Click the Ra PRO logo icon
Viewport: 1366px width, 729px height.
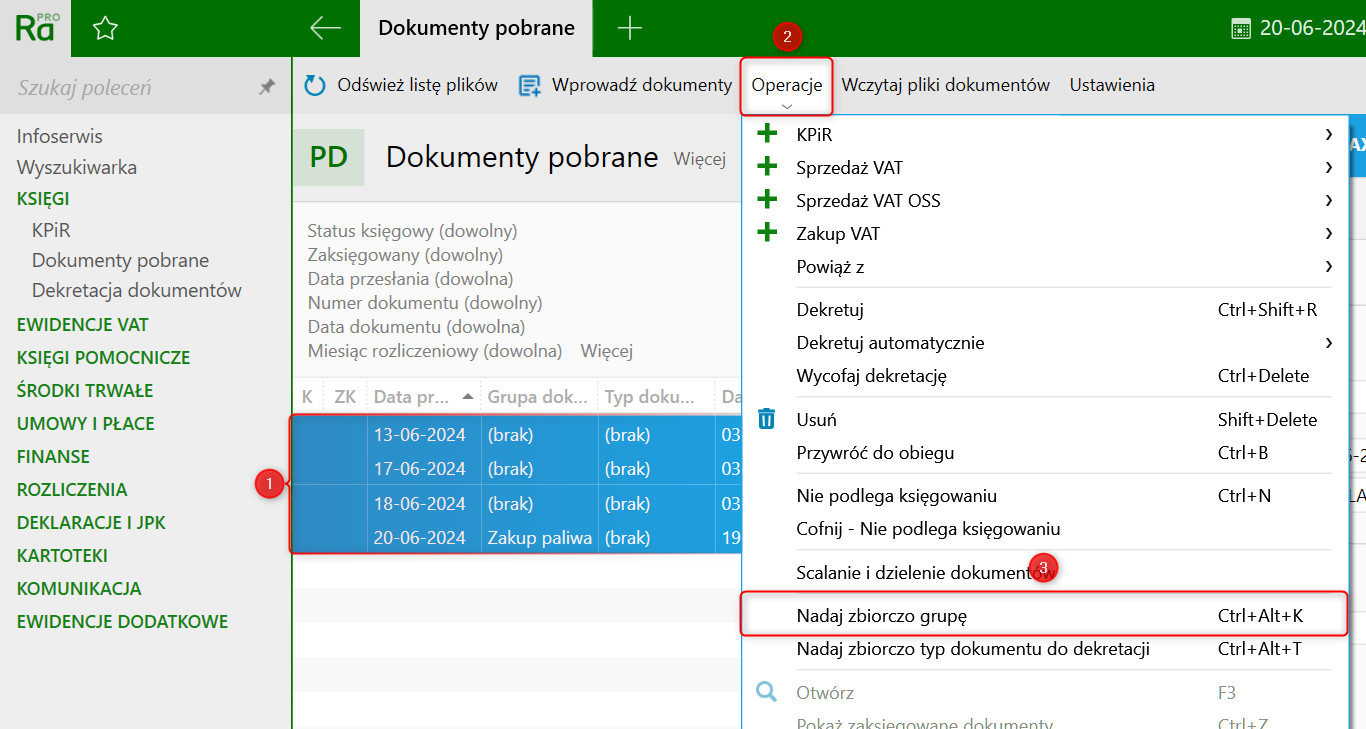pos(35,28)
